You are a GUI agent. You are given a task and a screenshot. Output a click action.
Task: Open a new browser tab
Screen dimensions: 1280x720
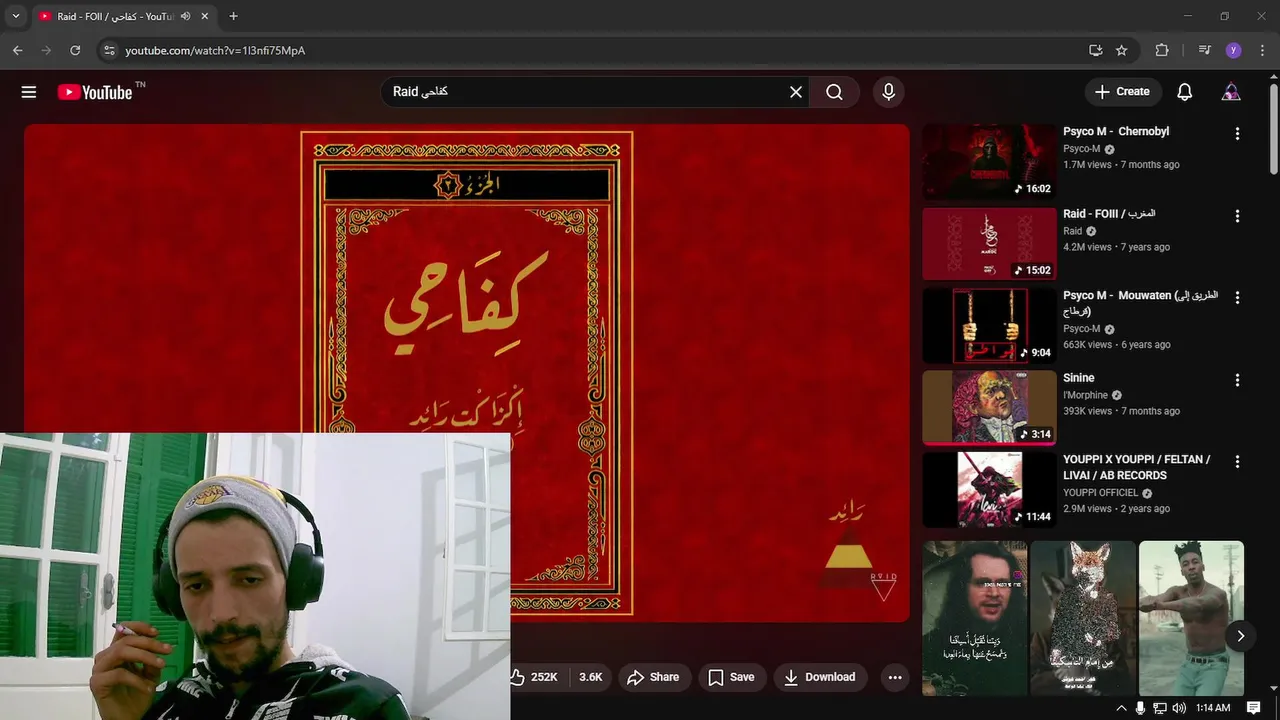[x=233, y=16]
